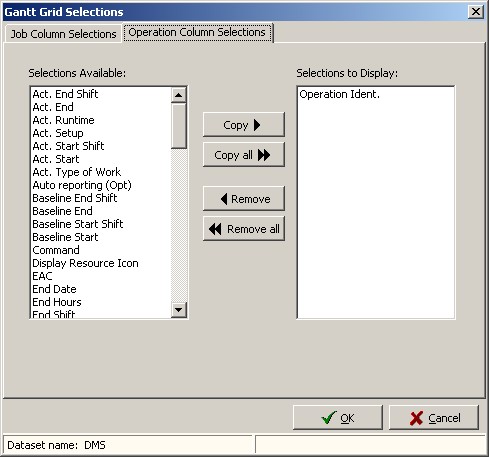Click scrollbar down arrow in available list
The height and width of the screenshot is (457, 489).
click(x=179, y=310)
